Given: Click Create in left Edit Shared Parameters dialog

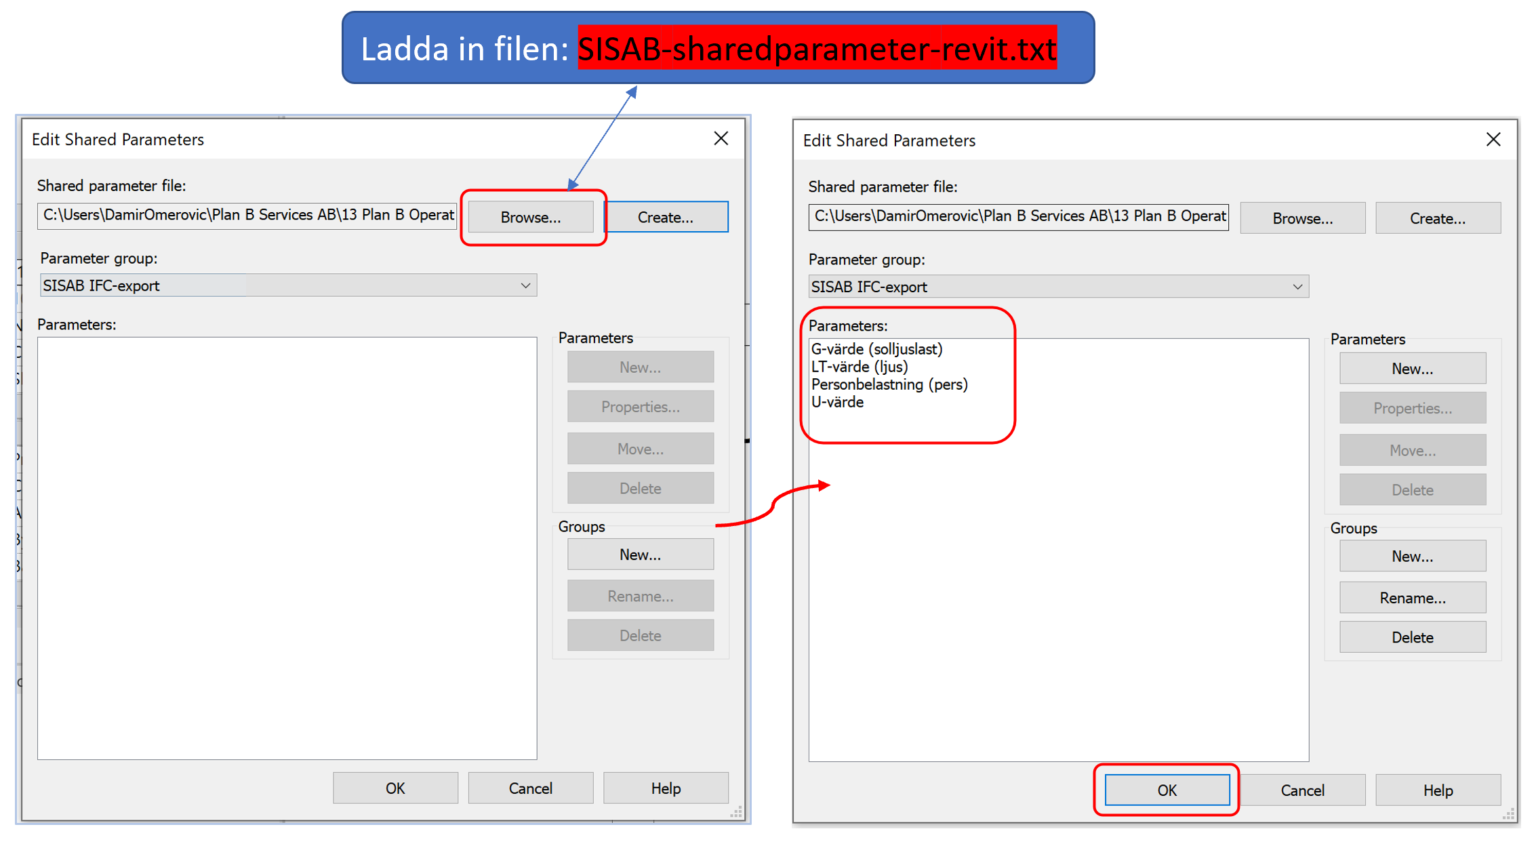Looking at the screenshot, I should (666, 217).
